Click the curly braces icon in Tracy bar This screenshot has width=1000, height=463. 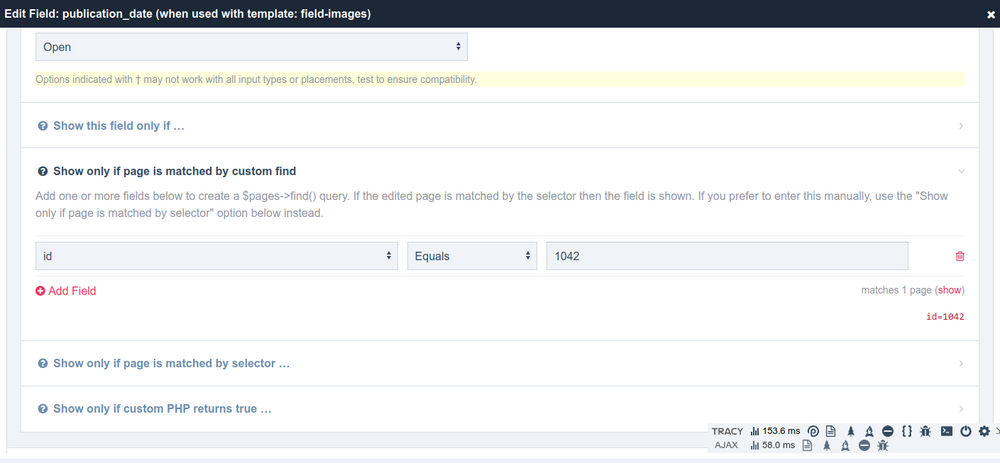click(x=906, y=431)
